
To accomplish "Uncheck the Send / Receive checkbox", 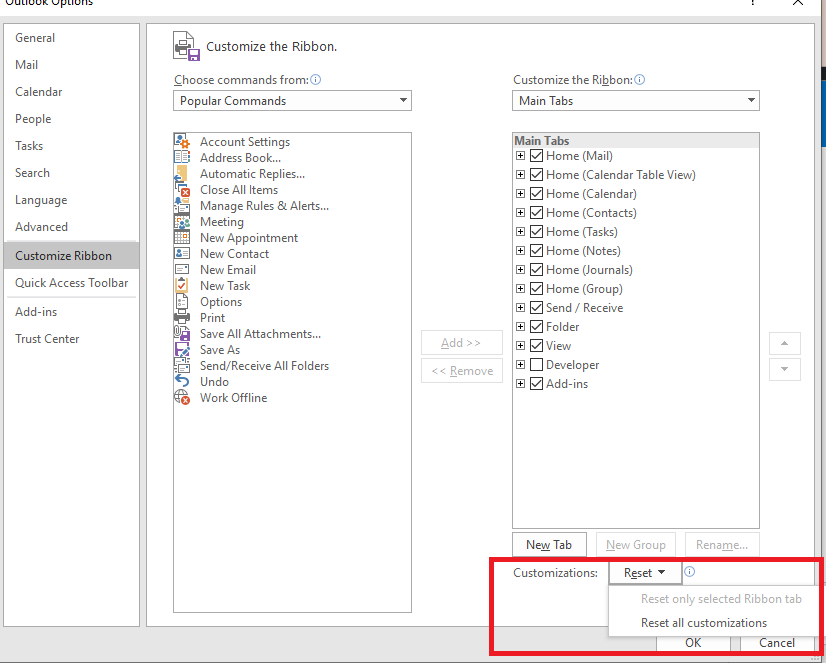I will (536, 308).
